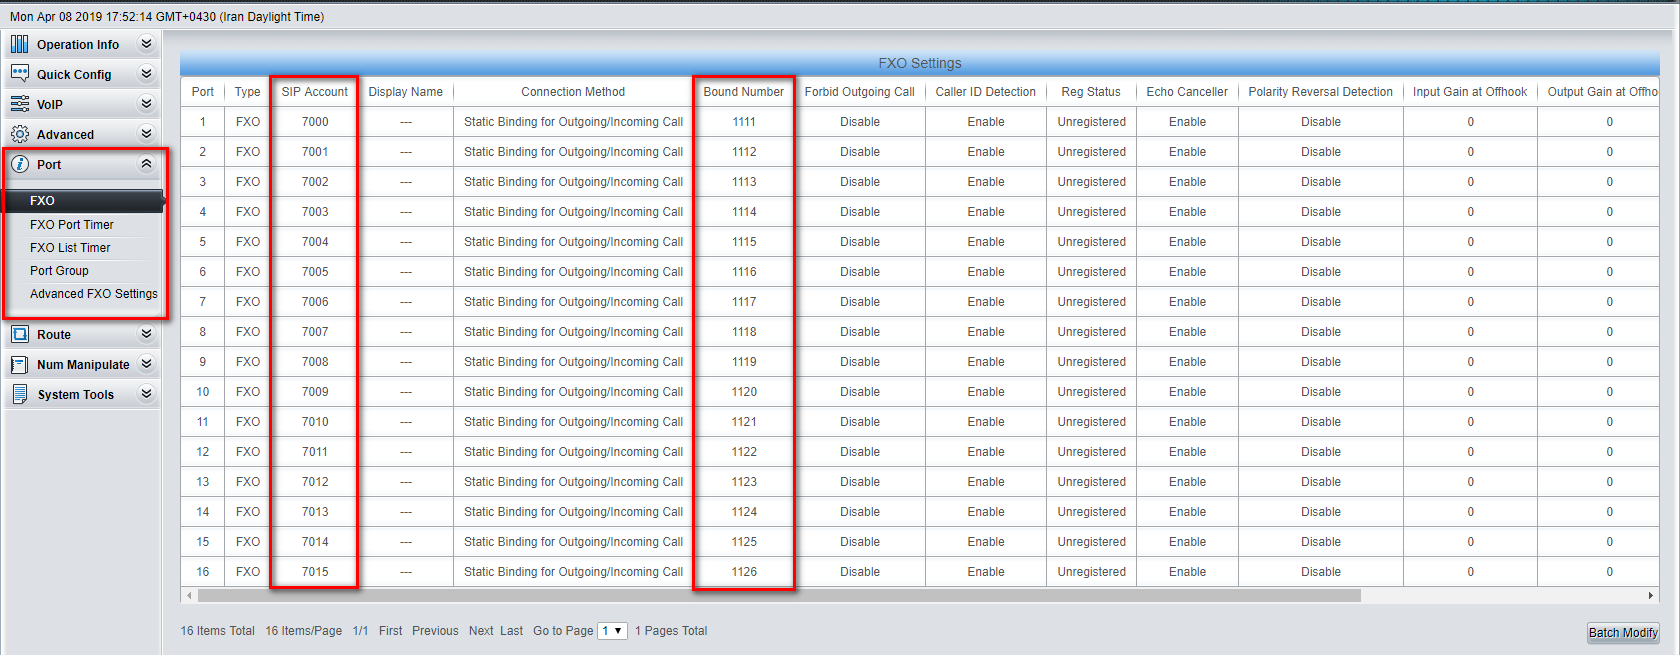
Task: Go to the Previous page link
Action: [435, 631]
